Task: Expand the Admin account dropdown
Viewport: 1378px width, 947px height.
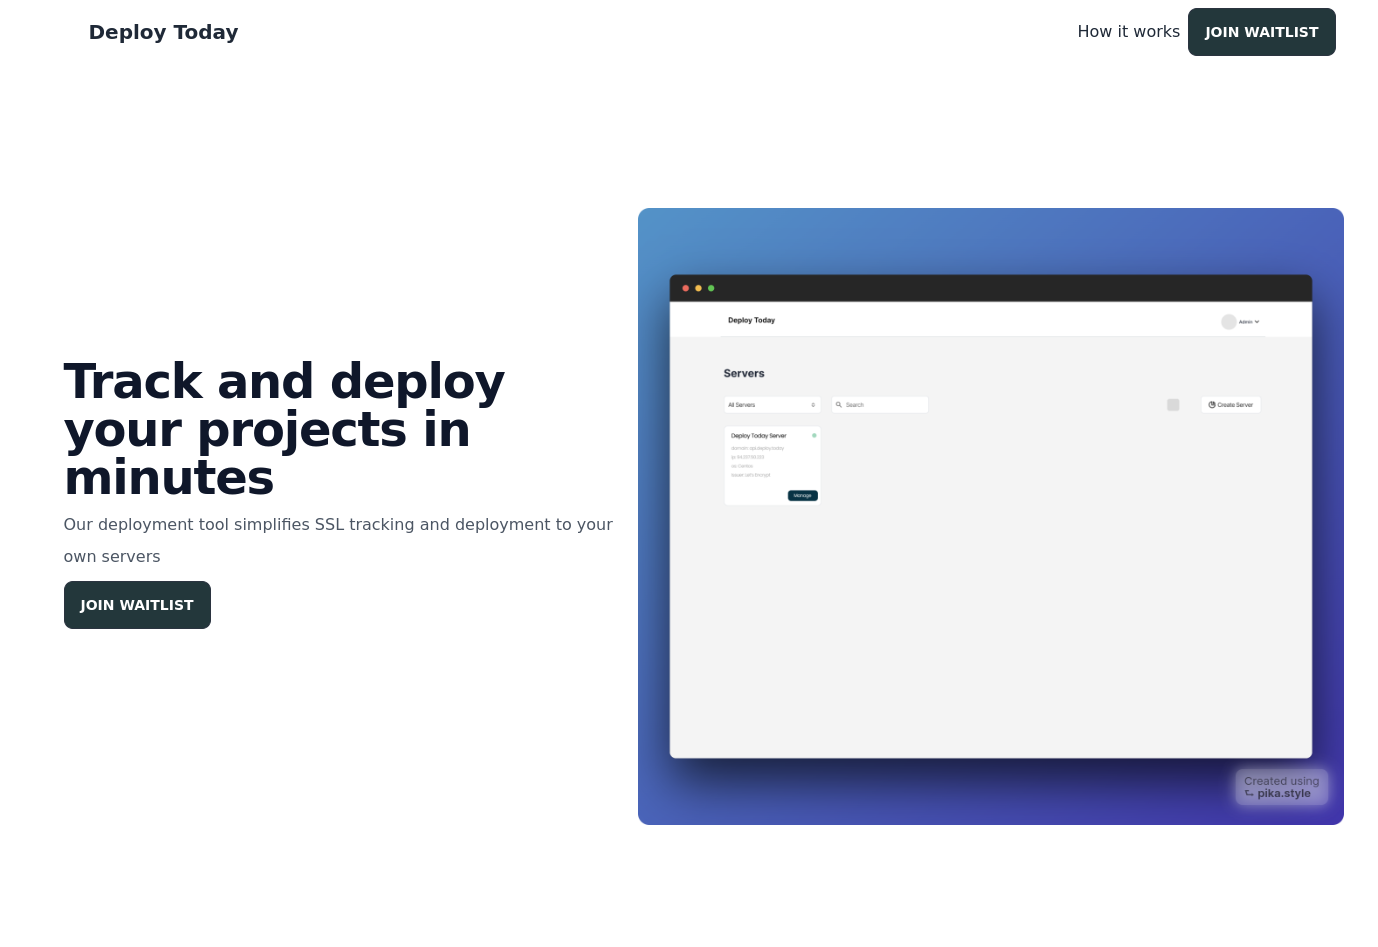Action: pyautogui.click(x=1241, y=321)
